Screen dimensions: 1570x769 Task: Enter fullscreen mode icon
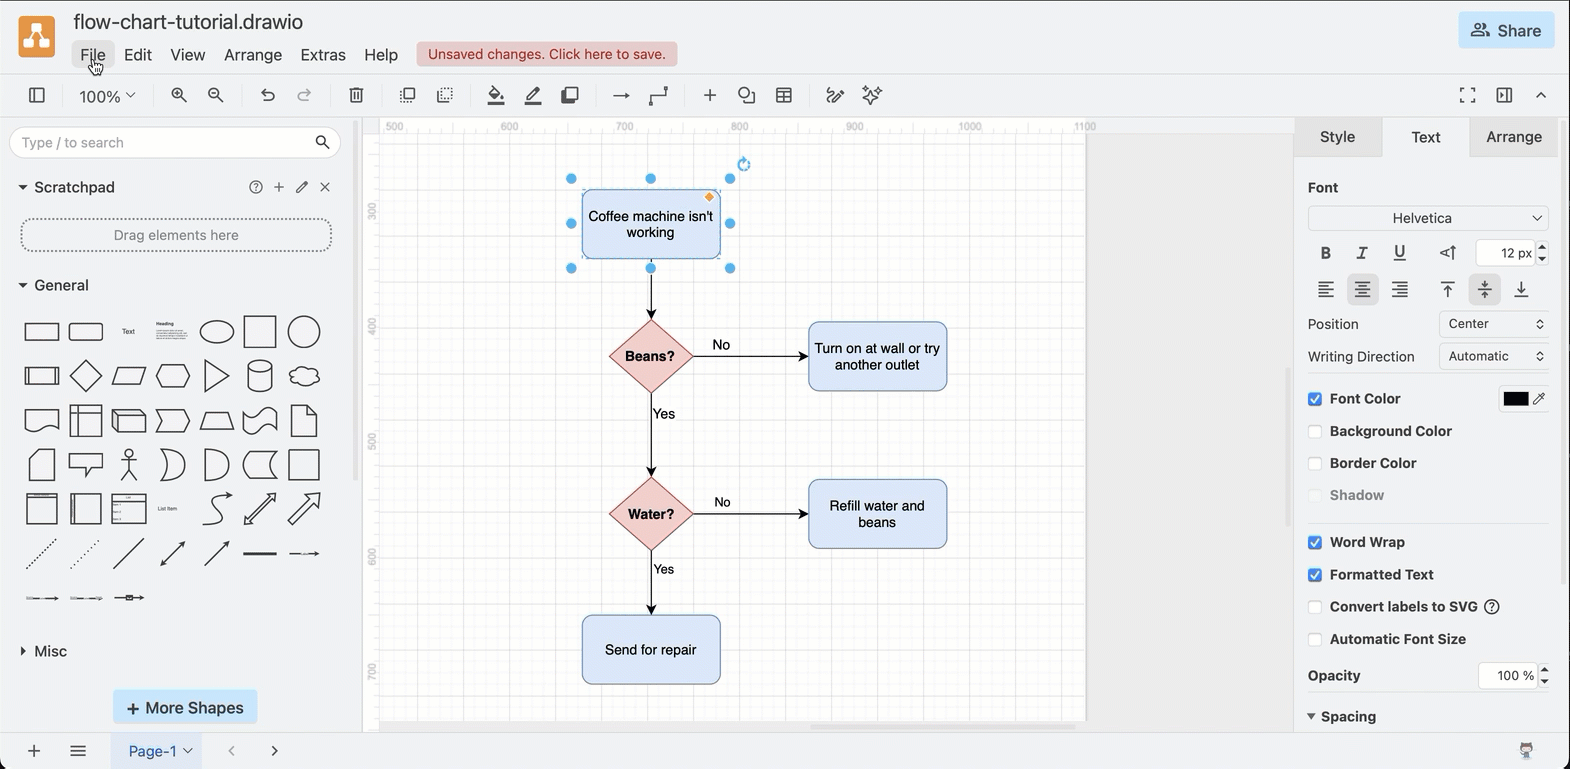pos(1467,95)
